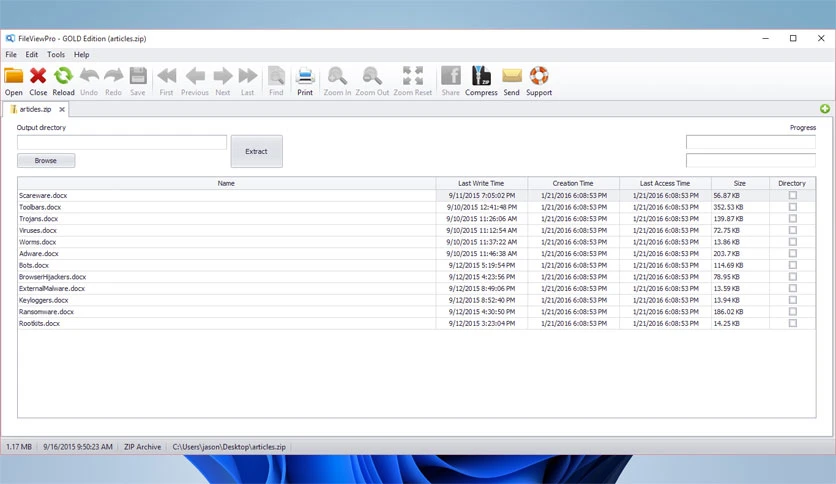Select the articles.zip tab
This screenshot has width=836, height=484.
click(x=35, y=109)
